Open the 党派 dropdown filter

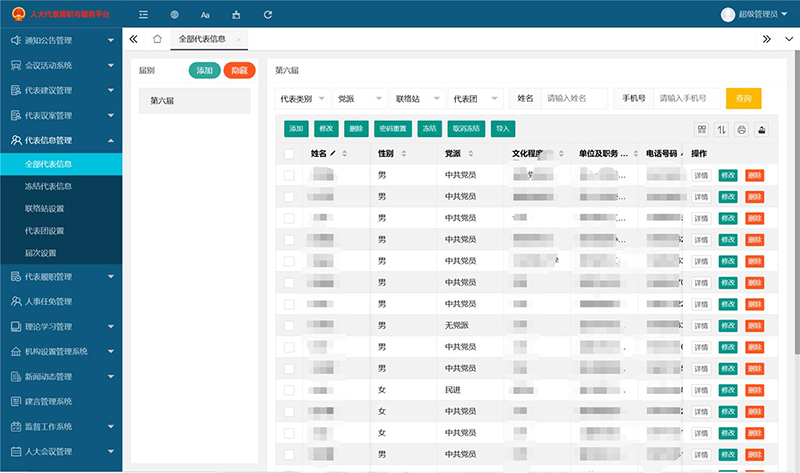(x=359, y=98)
